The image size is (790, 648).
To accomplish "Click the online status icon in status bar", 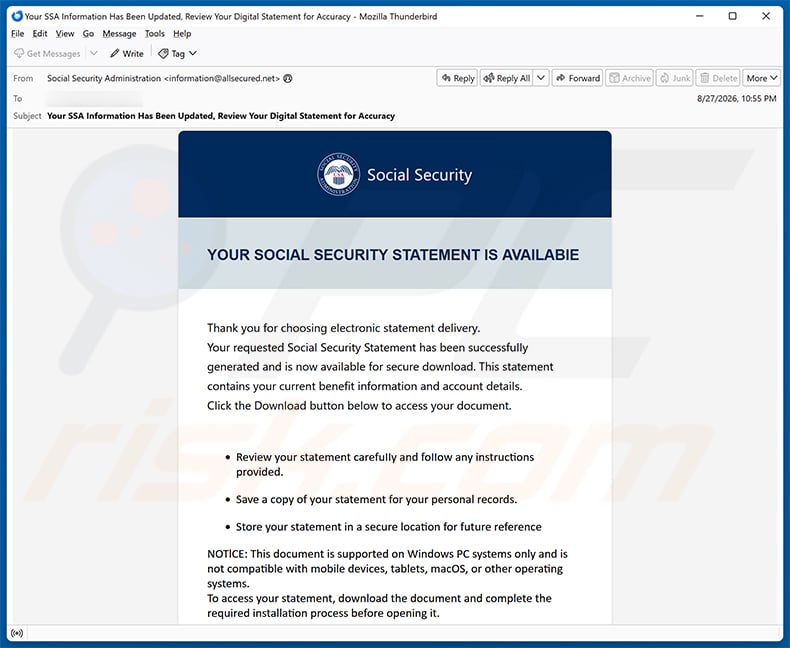I will coord(17,633).
